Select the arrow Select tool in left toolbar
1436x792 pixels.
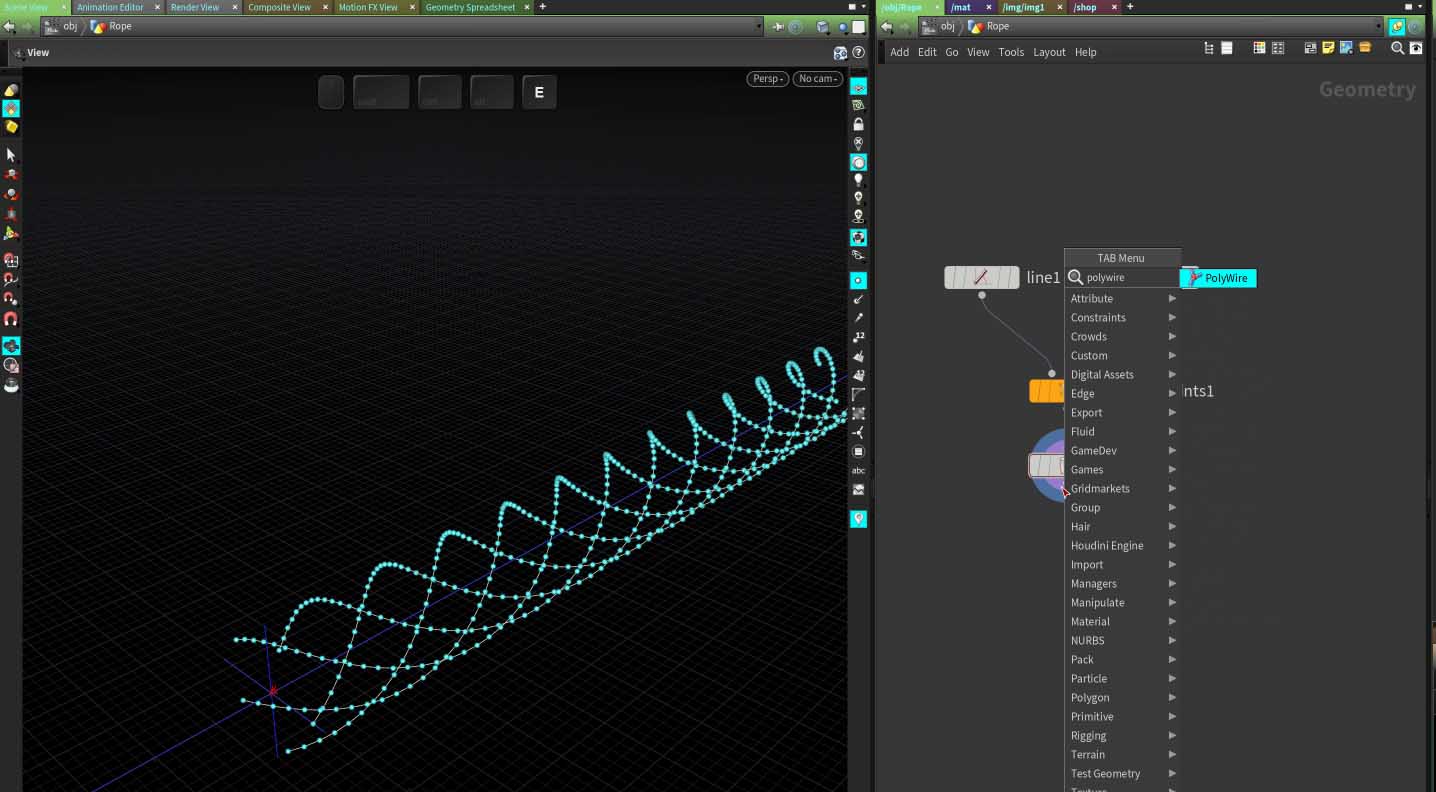(x=11, y=155)
